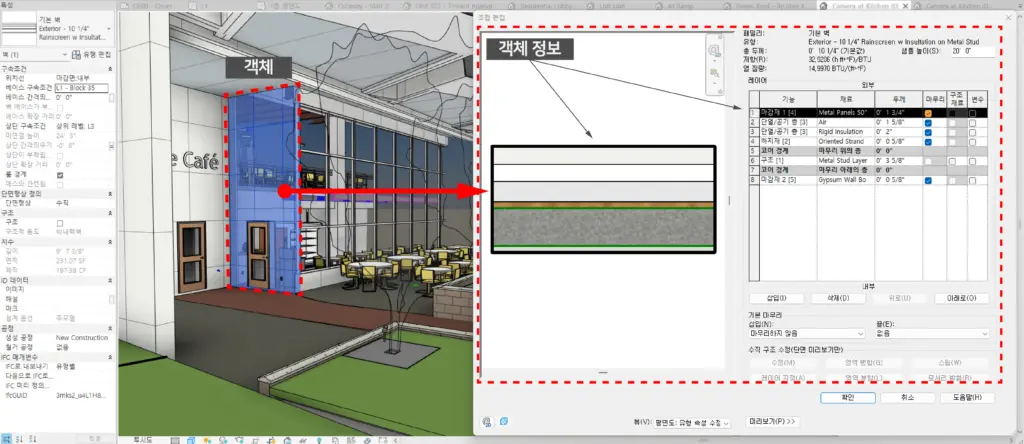
Task: Toggle Shadows in the view control bar
Action: pos(224,440)
